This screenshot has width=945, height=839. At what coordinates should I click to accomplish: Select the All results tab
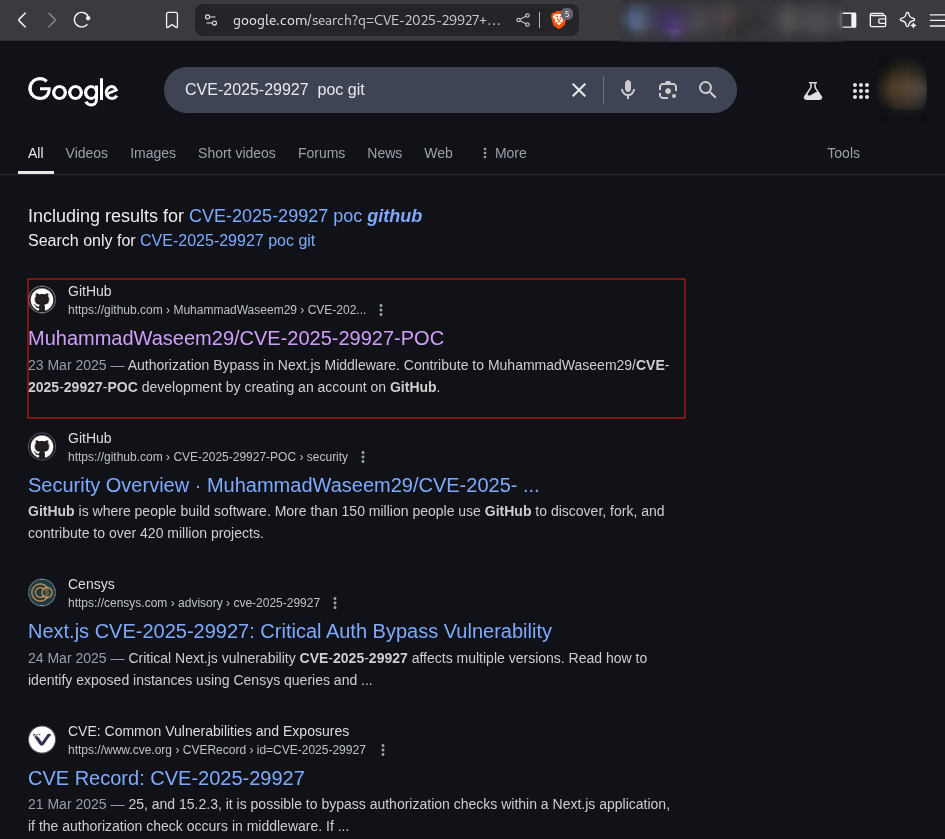(36, 153)
